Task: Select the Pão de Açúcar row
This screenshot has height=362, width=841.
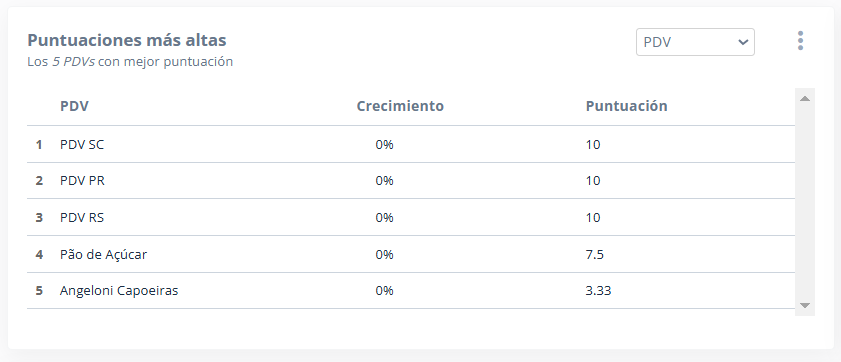Action: click(411, 254)
